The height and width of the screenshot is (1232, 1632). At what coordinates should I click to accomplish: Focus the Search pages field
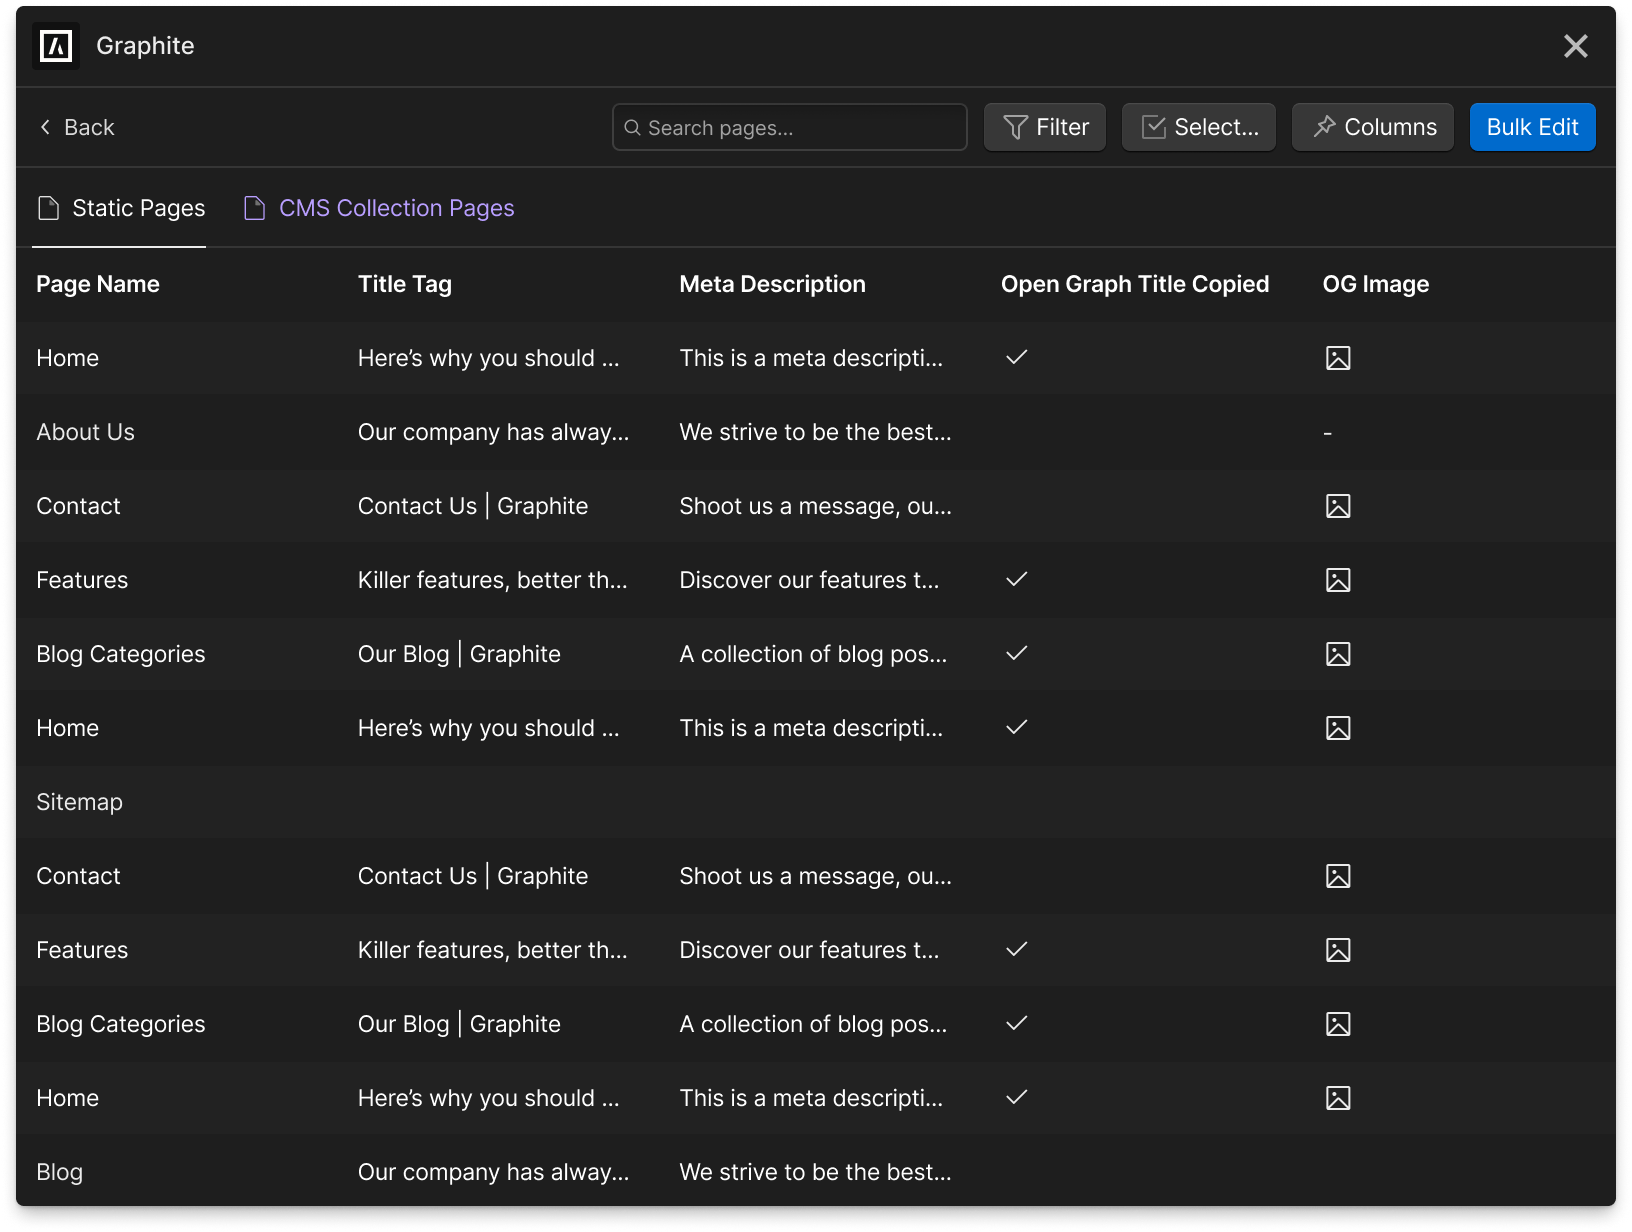coord(790,127)
